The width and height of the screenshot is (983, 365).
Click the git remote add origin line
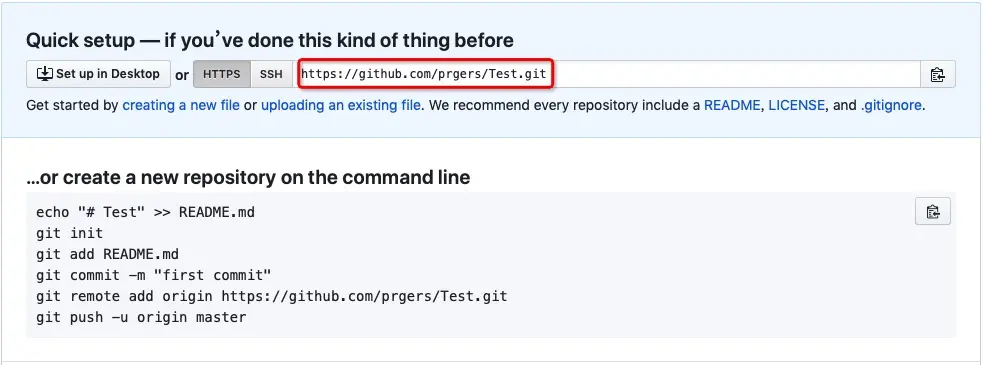[271, 296]
